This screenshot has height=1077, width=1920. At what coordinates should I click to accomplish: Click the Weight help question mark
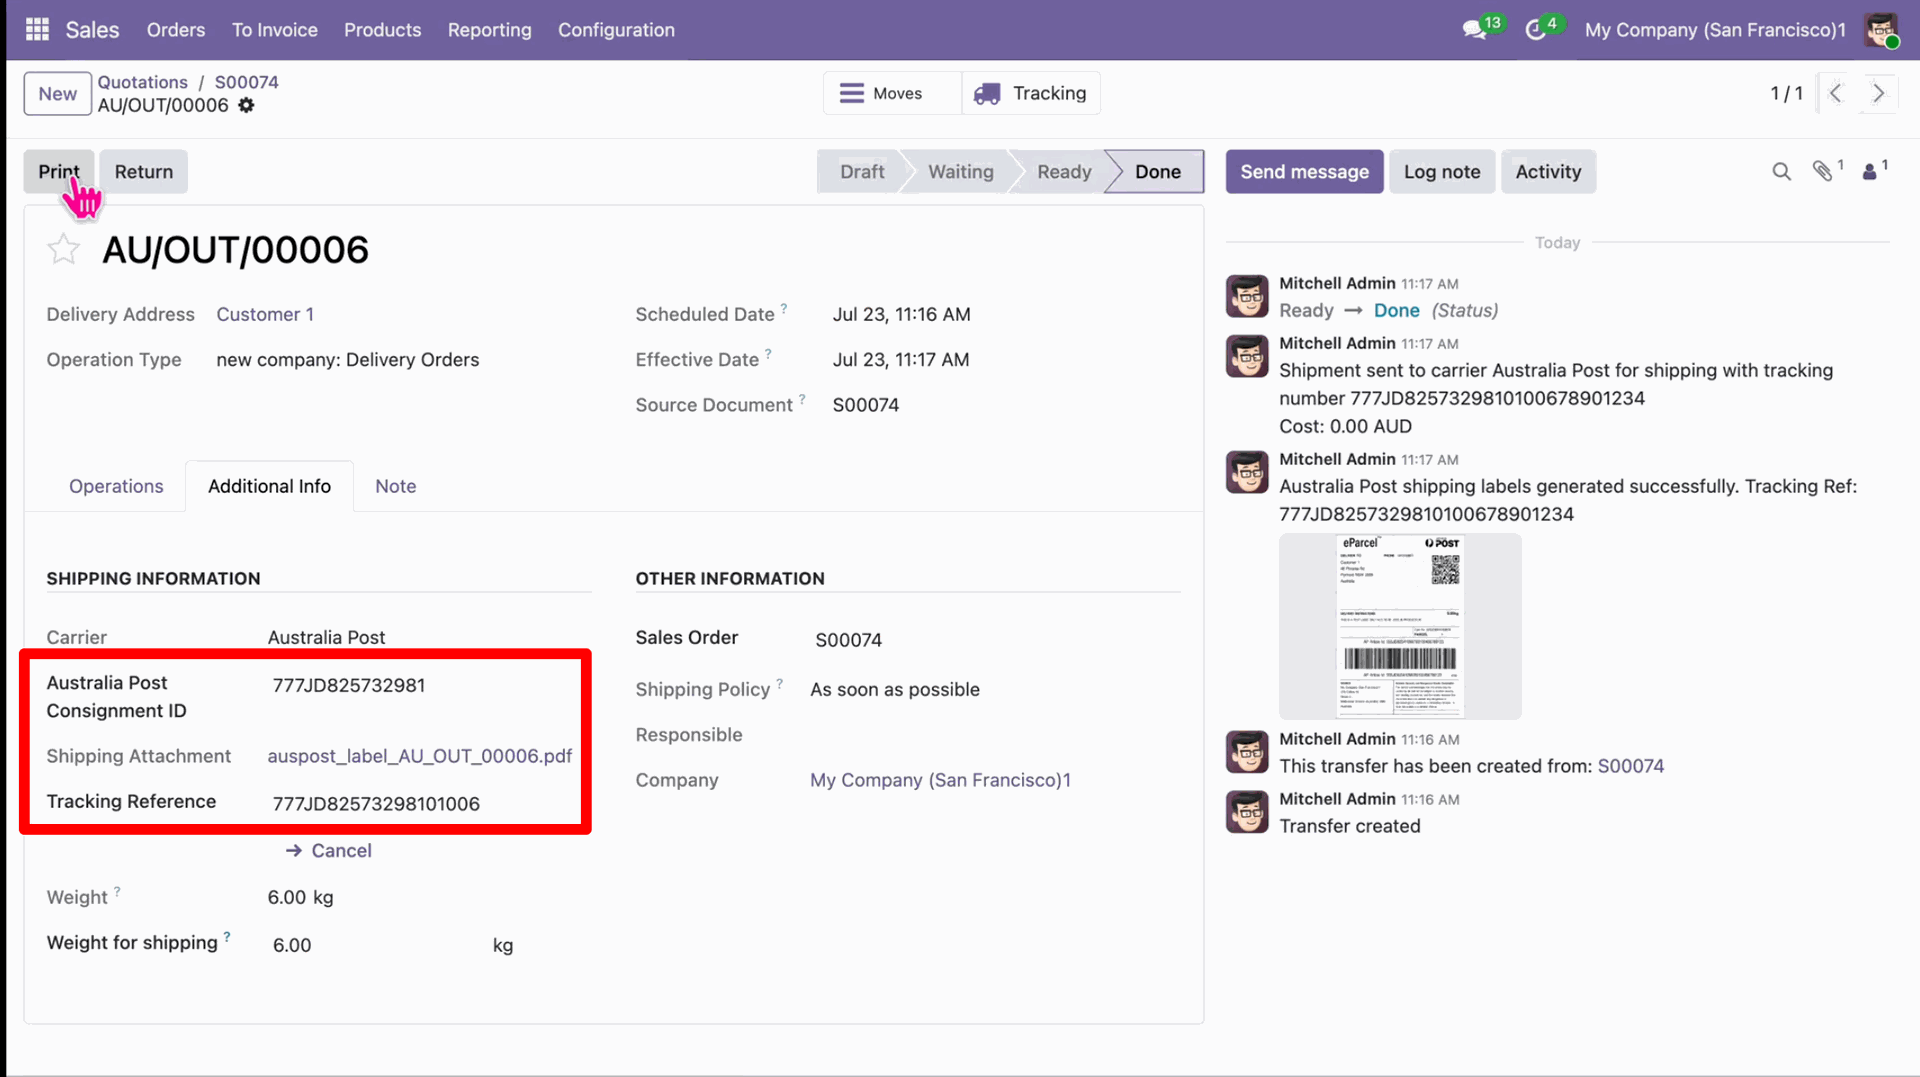coord(117,892)
